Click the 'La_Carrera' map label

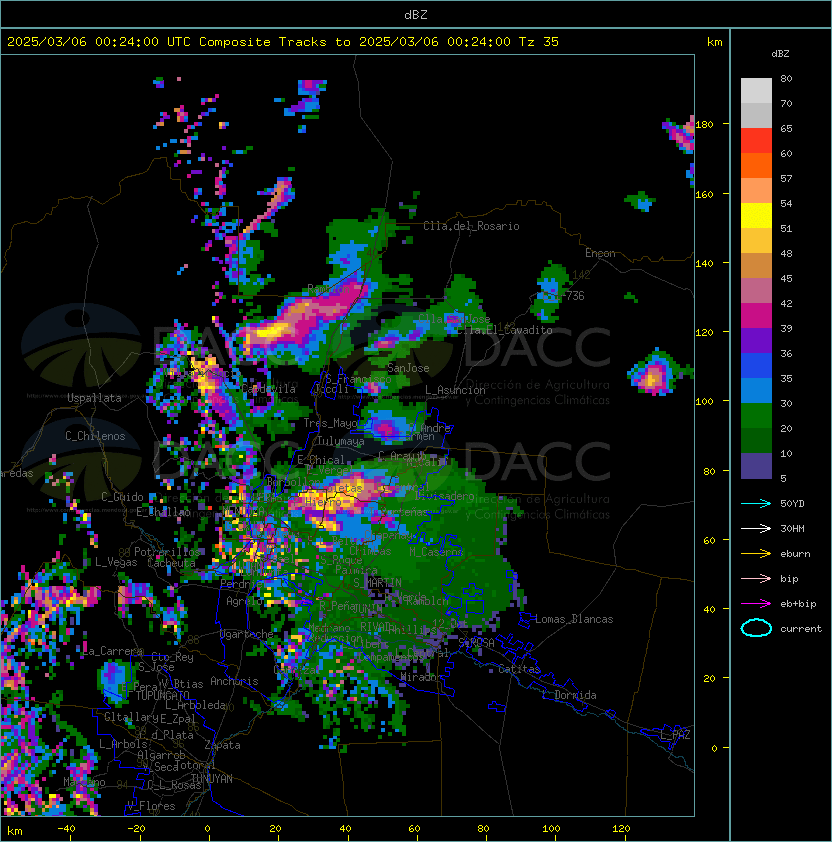click(113, 651)
